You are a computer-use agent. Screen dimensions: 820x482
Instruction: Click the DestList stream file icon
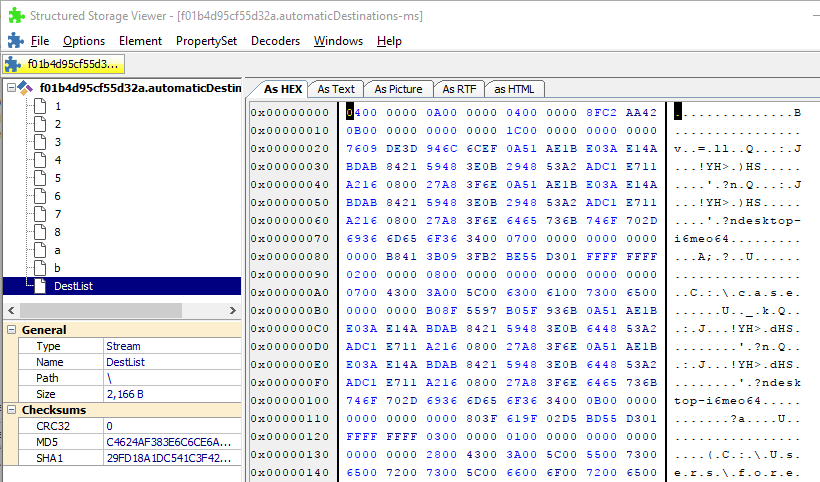click(40, 286)
